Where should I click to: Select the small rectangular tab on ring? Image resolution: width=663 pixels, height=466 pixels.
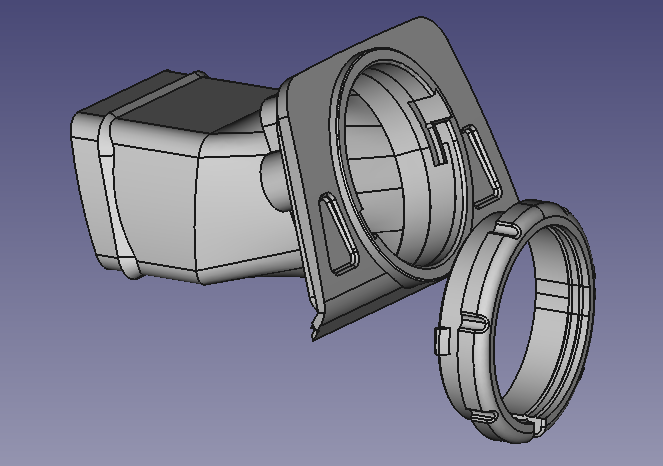pyautogui.click(x=443, y=340)
